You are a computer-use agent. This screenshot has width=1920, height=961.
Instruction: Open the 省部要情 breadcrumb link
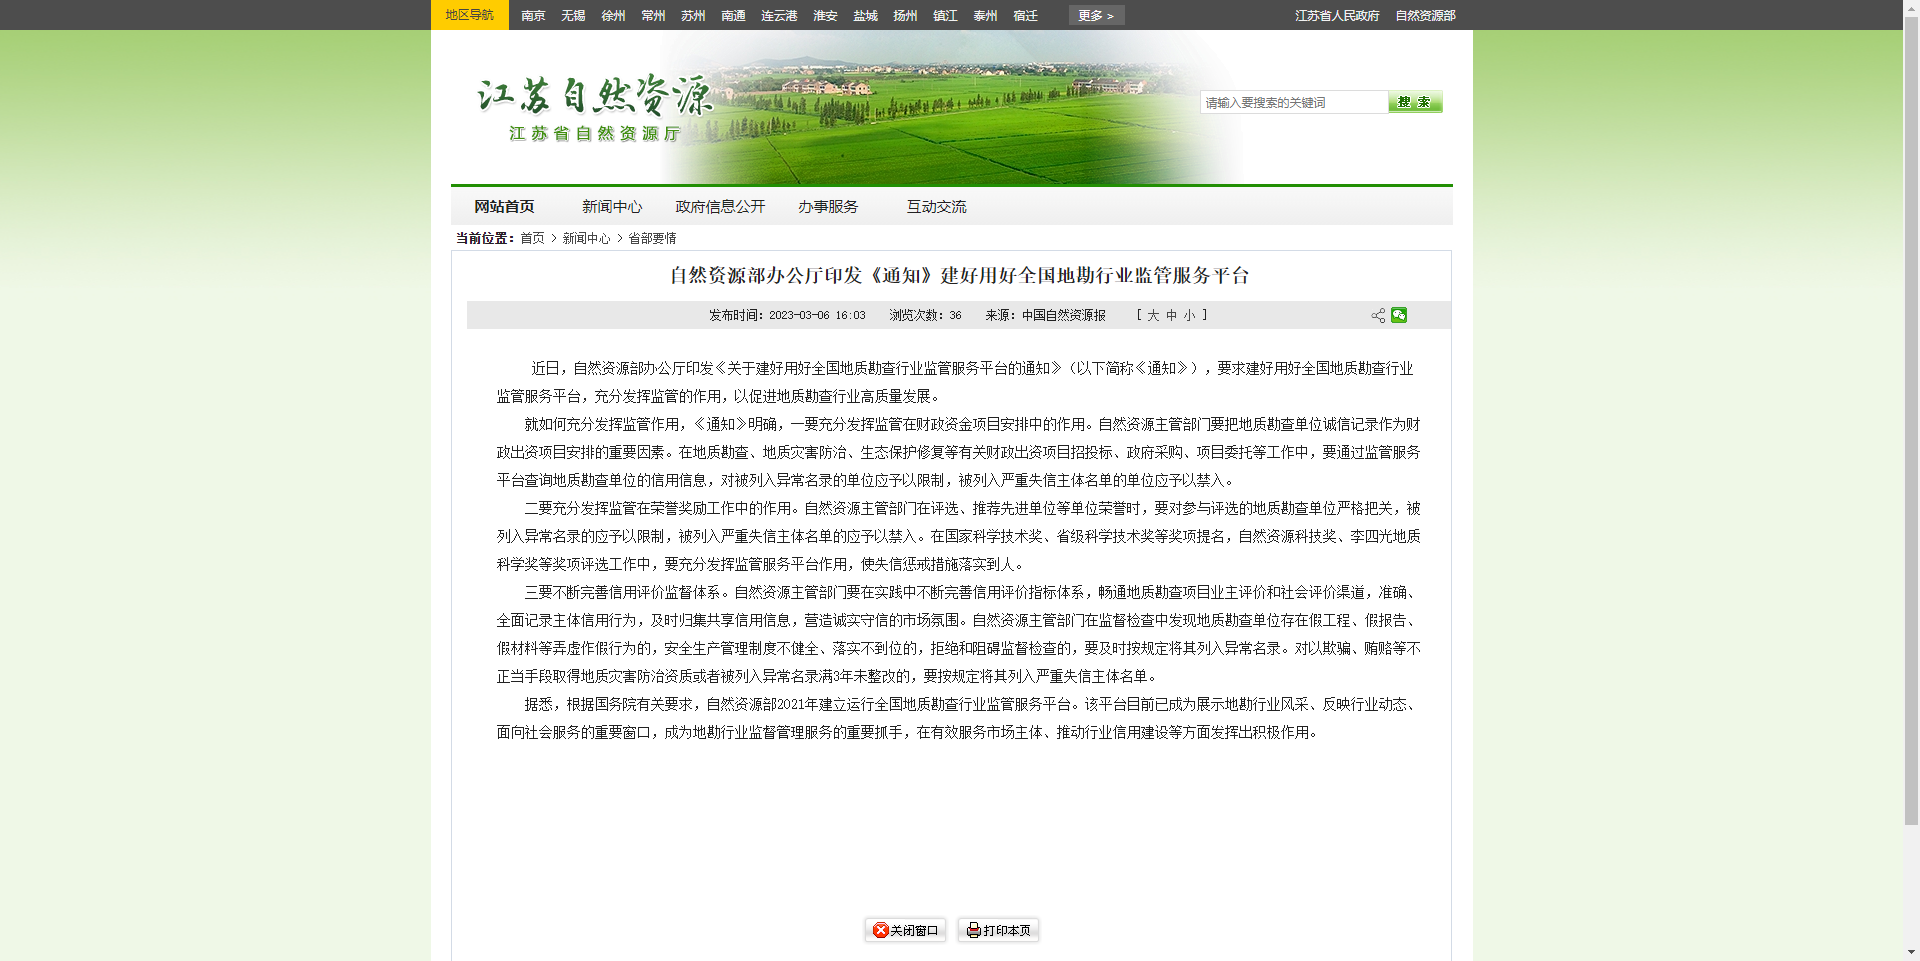click(651, 238)
